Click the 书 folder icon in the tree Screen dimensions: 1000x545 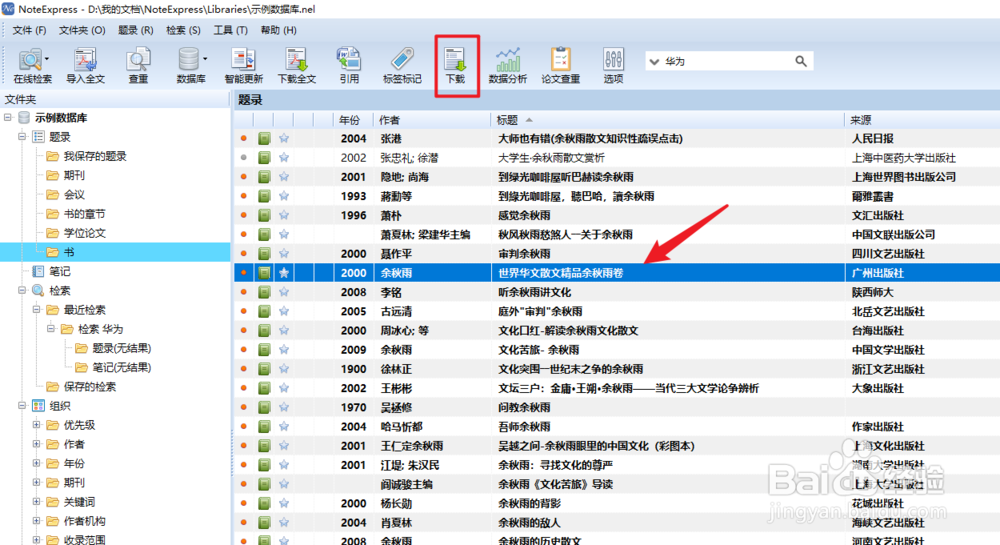point(52,252)
